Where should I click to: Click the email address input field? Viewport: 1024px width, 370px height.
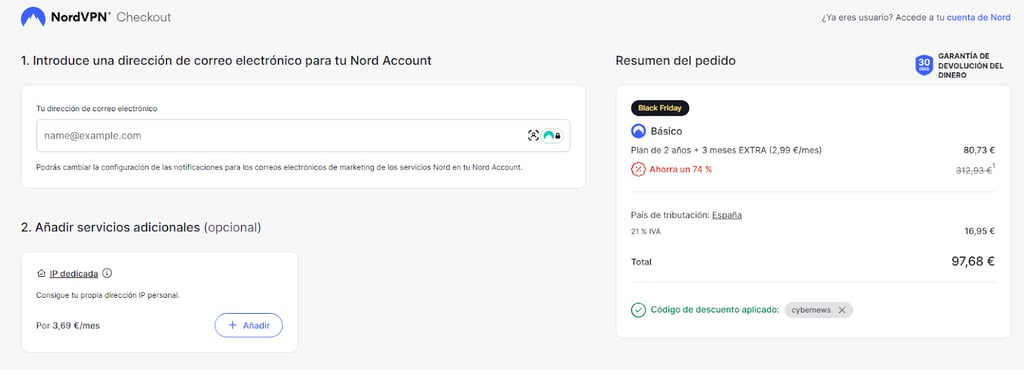click(x=303, y=136)
